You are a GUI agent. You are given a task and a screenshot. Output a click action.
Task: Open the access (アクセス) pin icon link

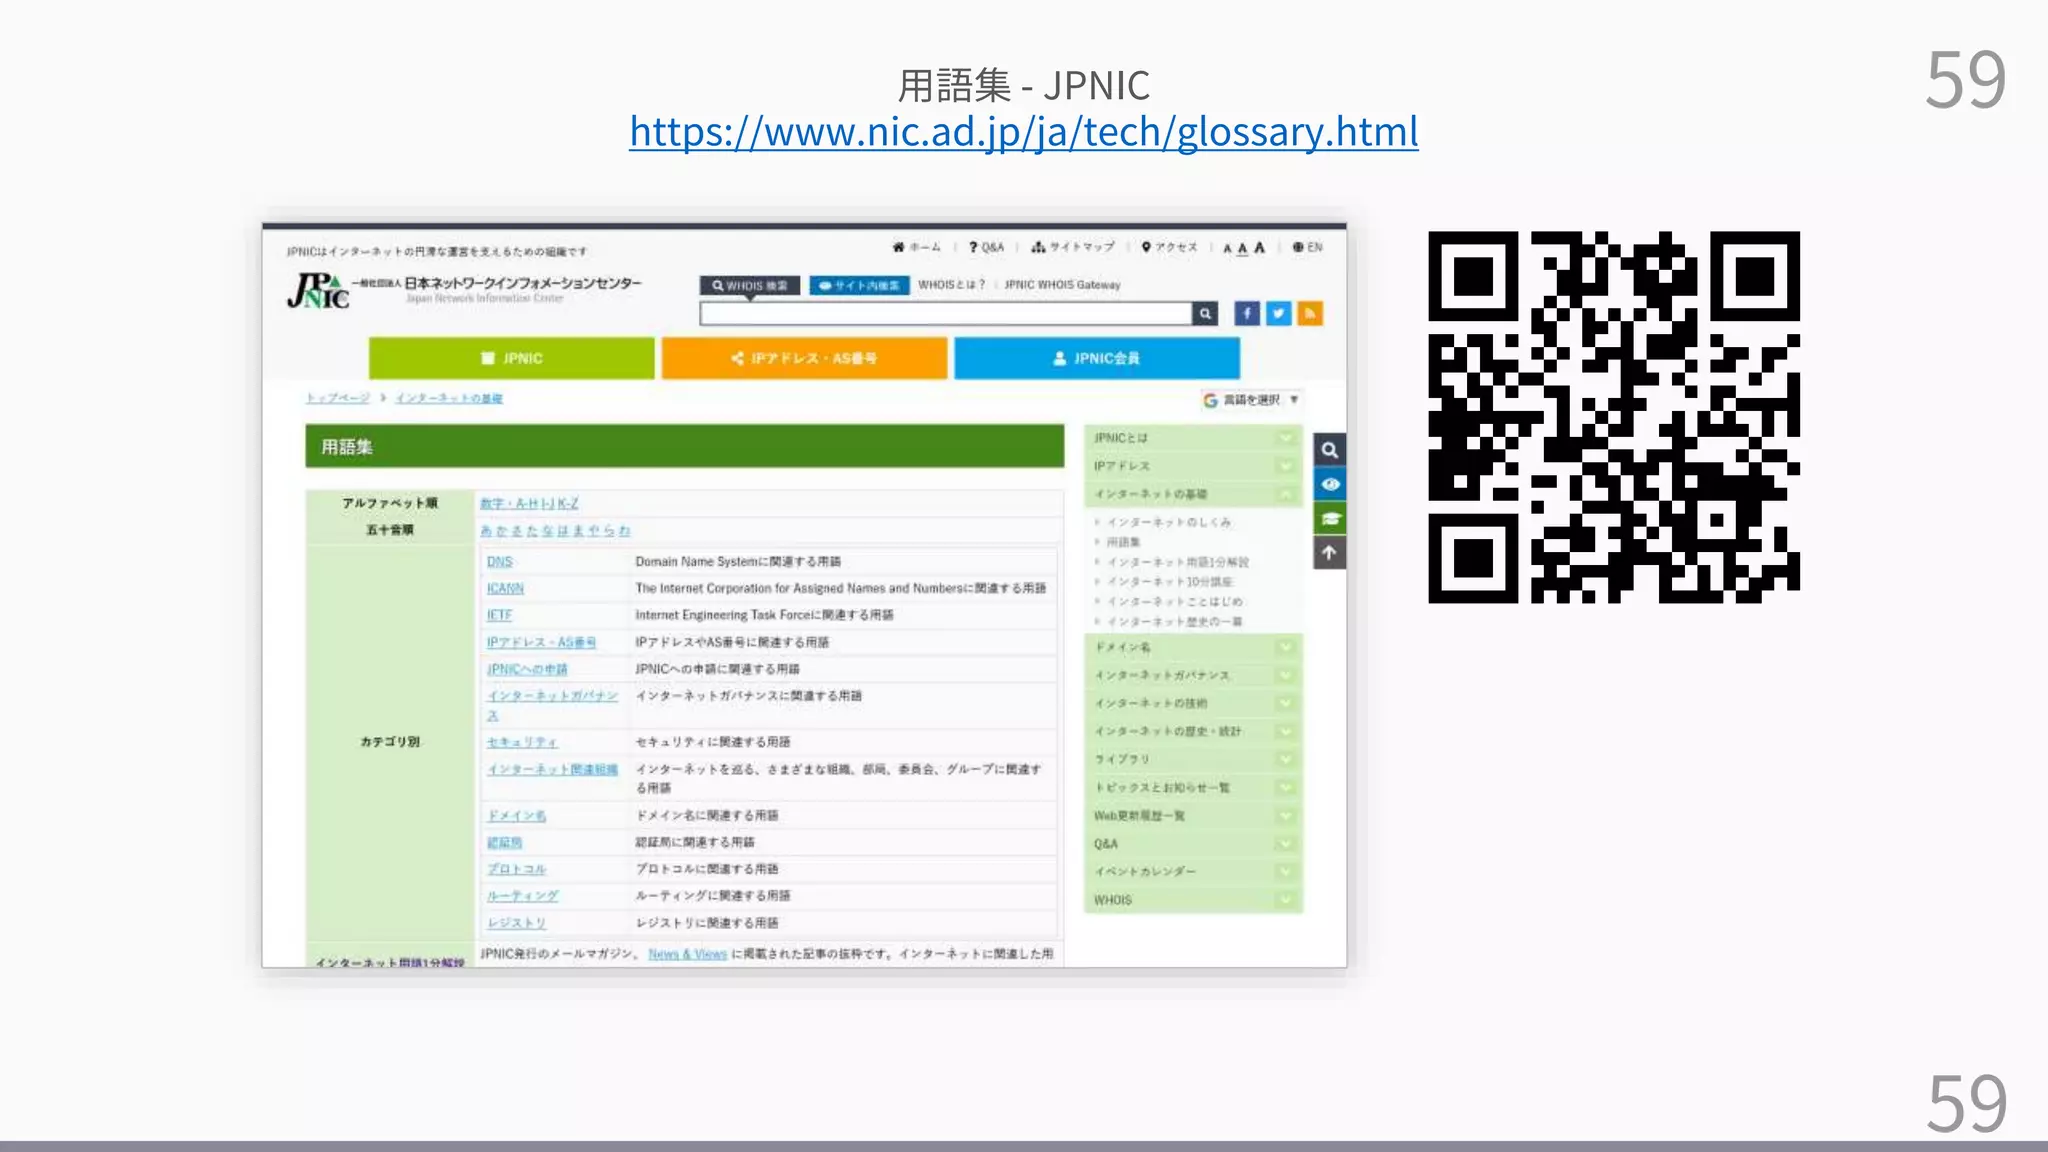[x=1169, y=247]
